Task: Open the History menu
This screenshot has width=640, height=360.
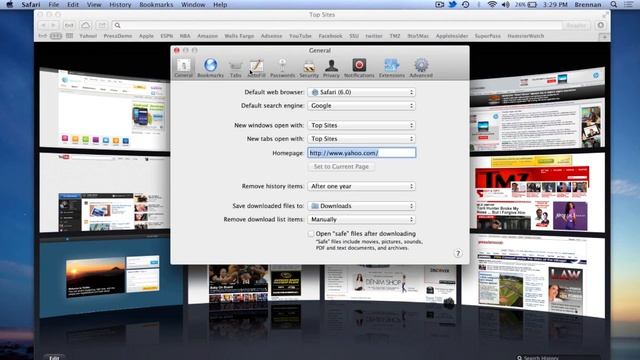Action: coord(120,4)
